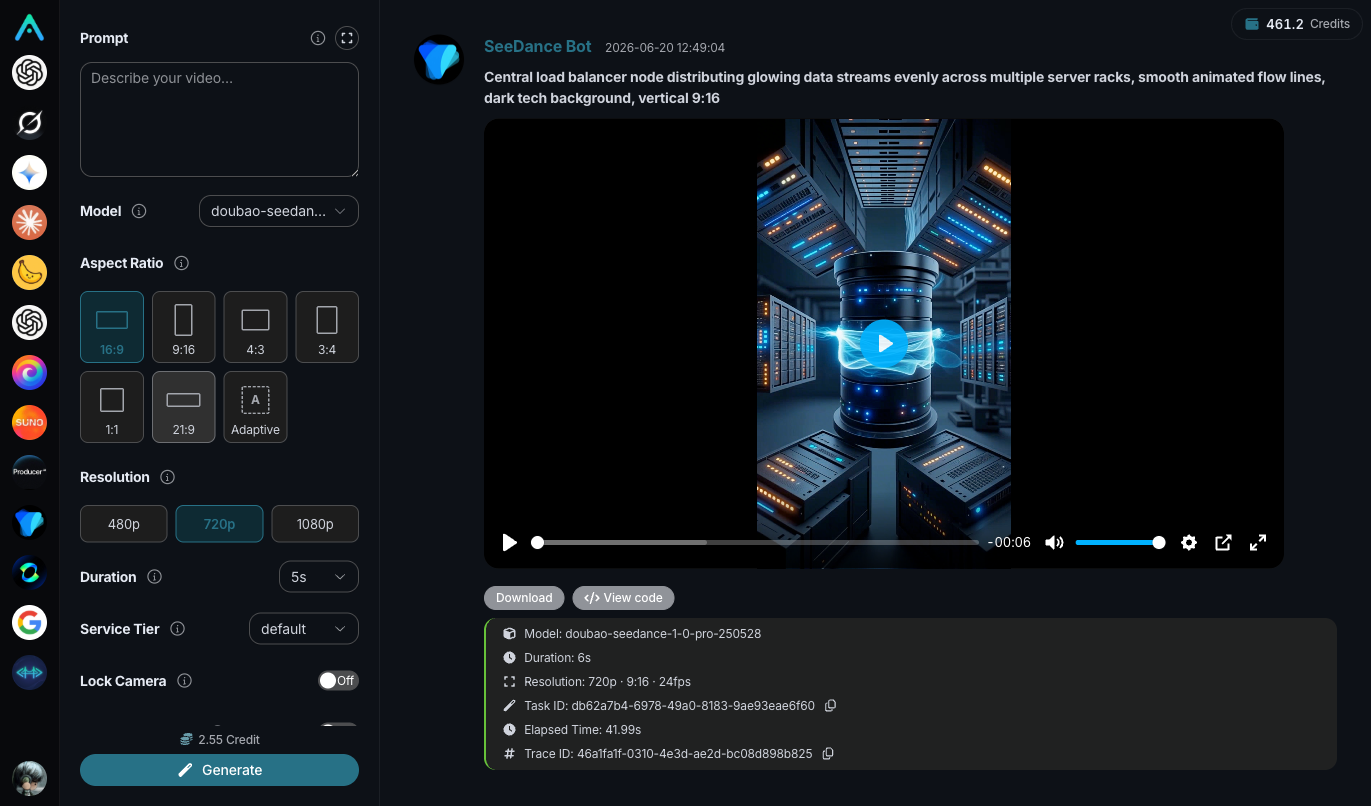The height and width of the screenshot is (806, 1371).
Task: Open the Model dropdown
Action: pos(279,211)
